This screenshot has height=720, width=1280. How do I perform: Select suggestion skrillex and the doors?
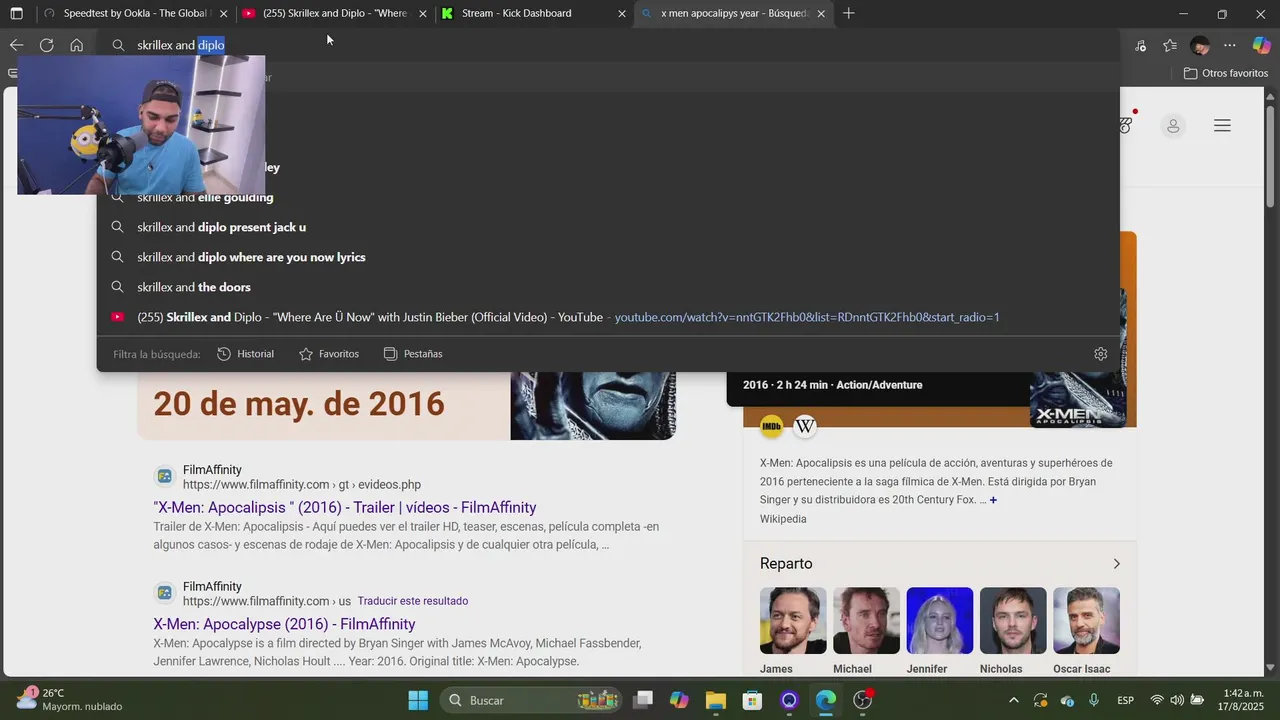[x=608, y=287]
